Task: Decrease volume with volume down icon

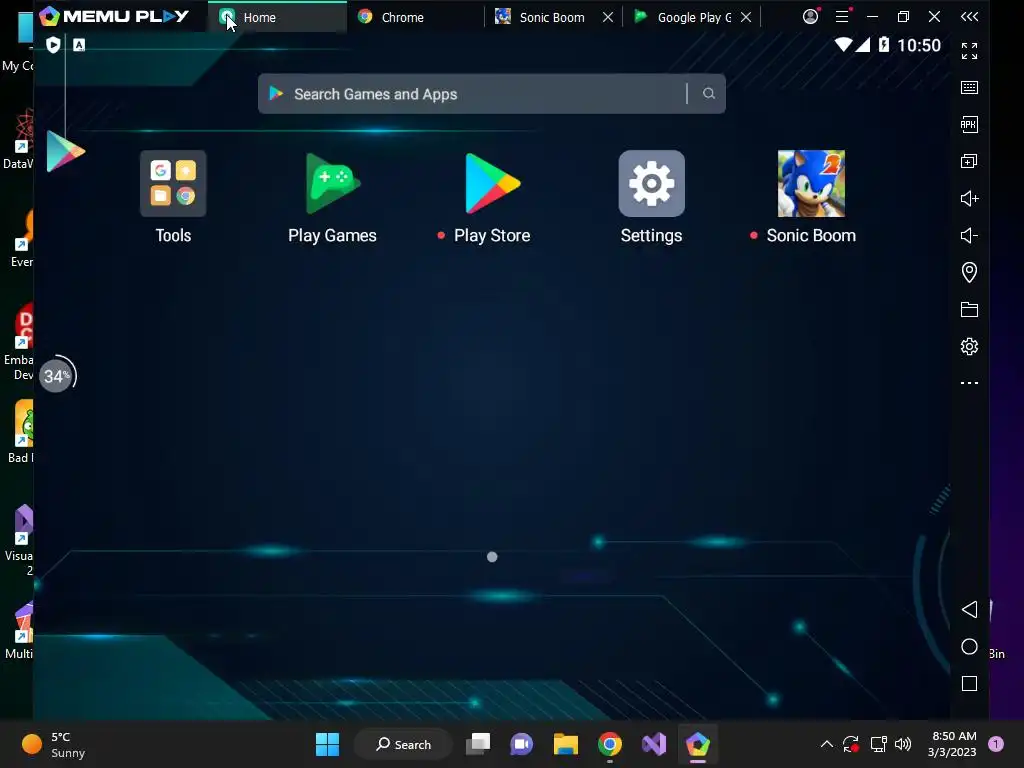Action: [x=969, y=235]
